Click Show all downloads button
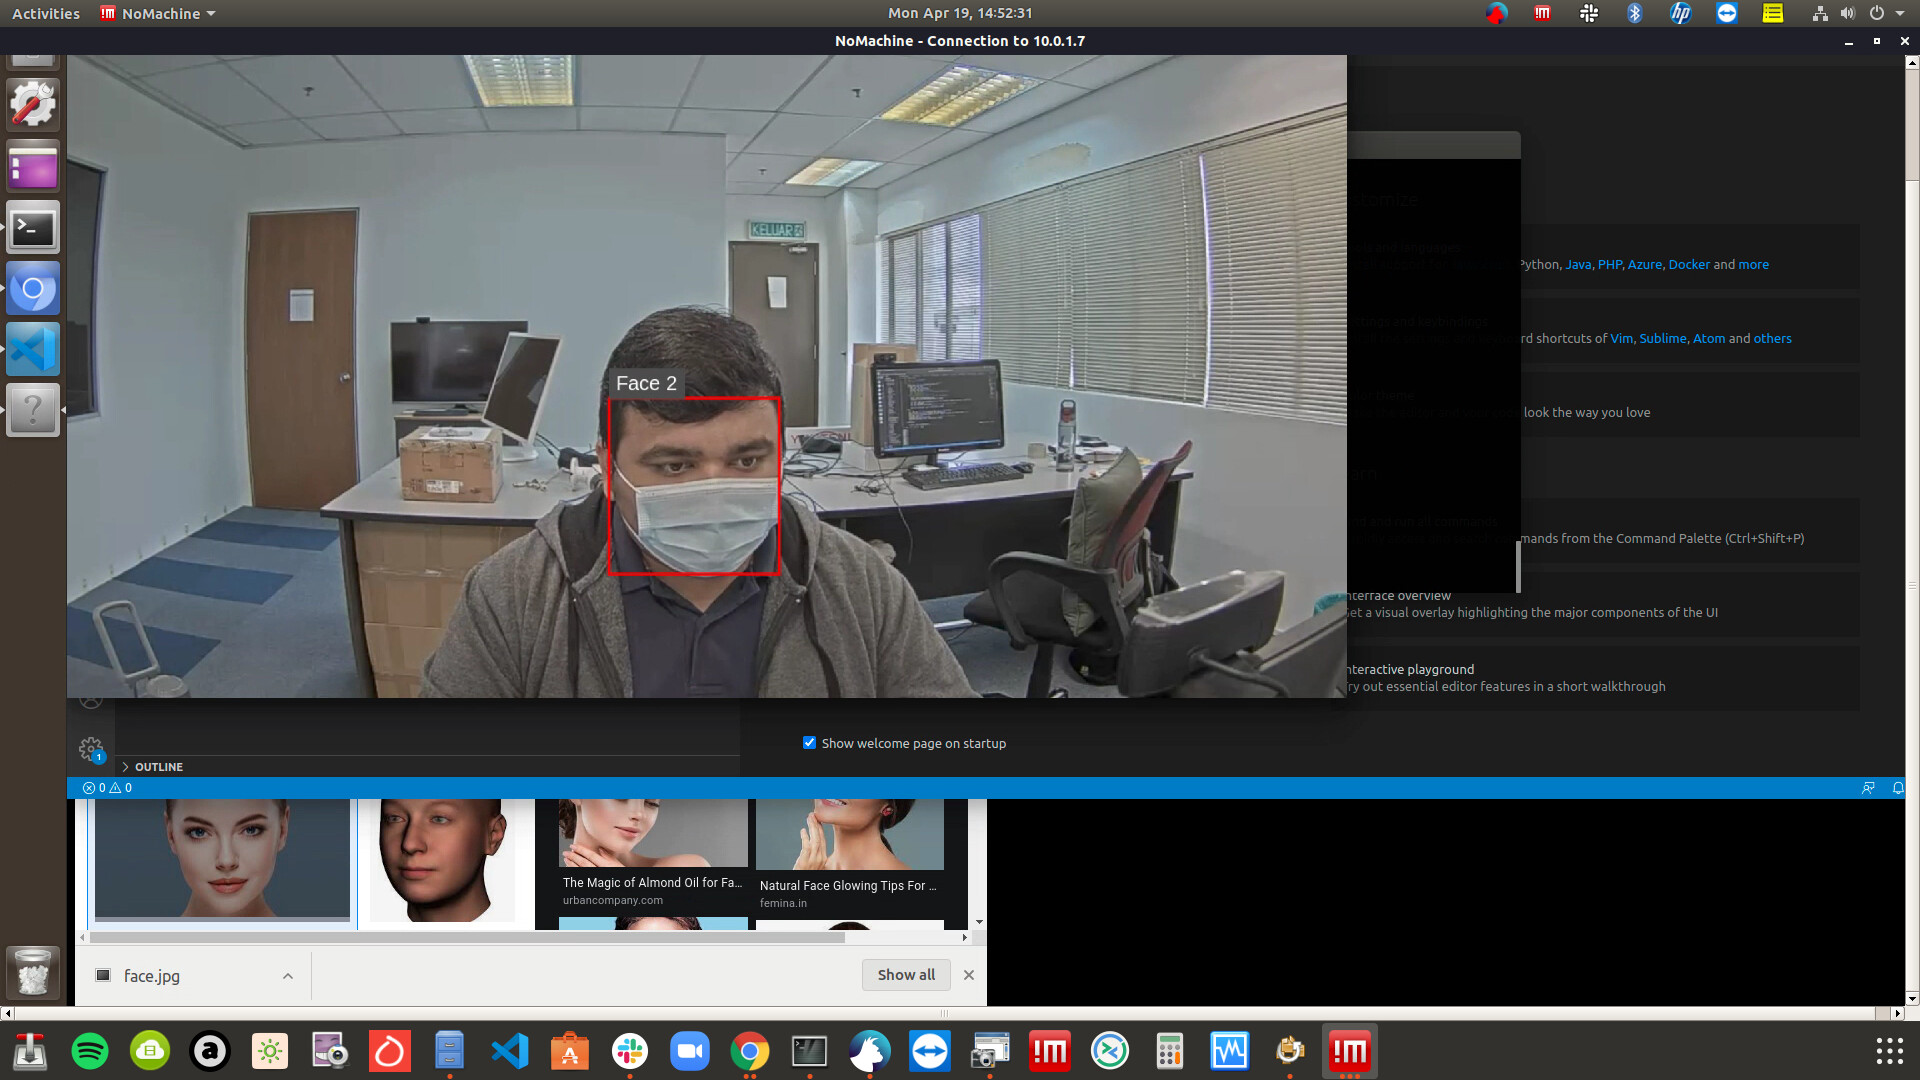 click(906, 975)
